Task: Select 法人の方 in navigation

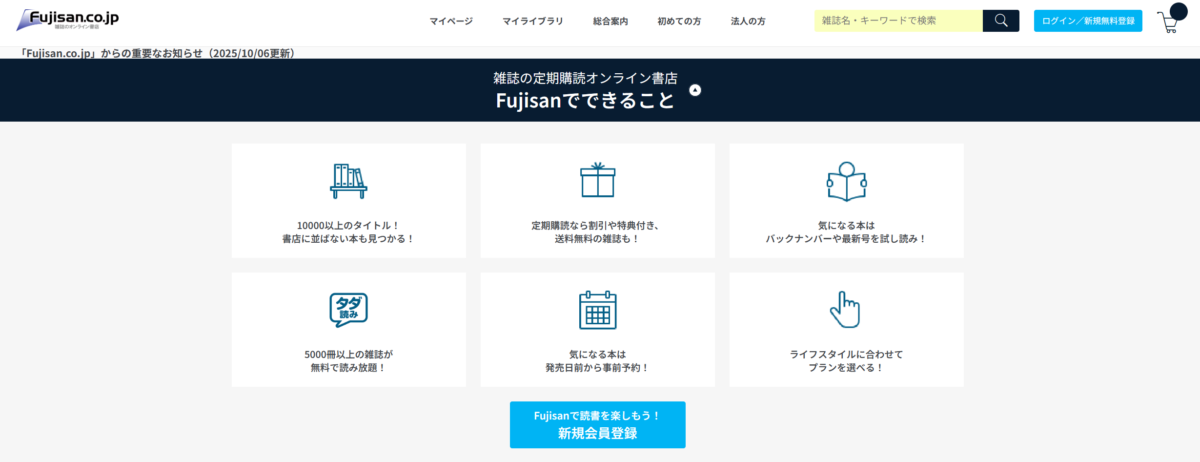Action: click(748, 21)
